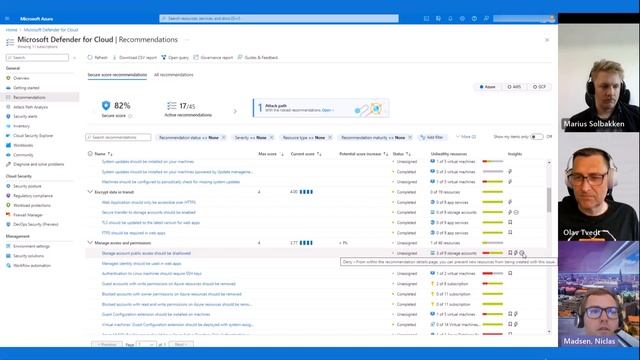Collapse the sidebar menu chevron

(74, 58)
